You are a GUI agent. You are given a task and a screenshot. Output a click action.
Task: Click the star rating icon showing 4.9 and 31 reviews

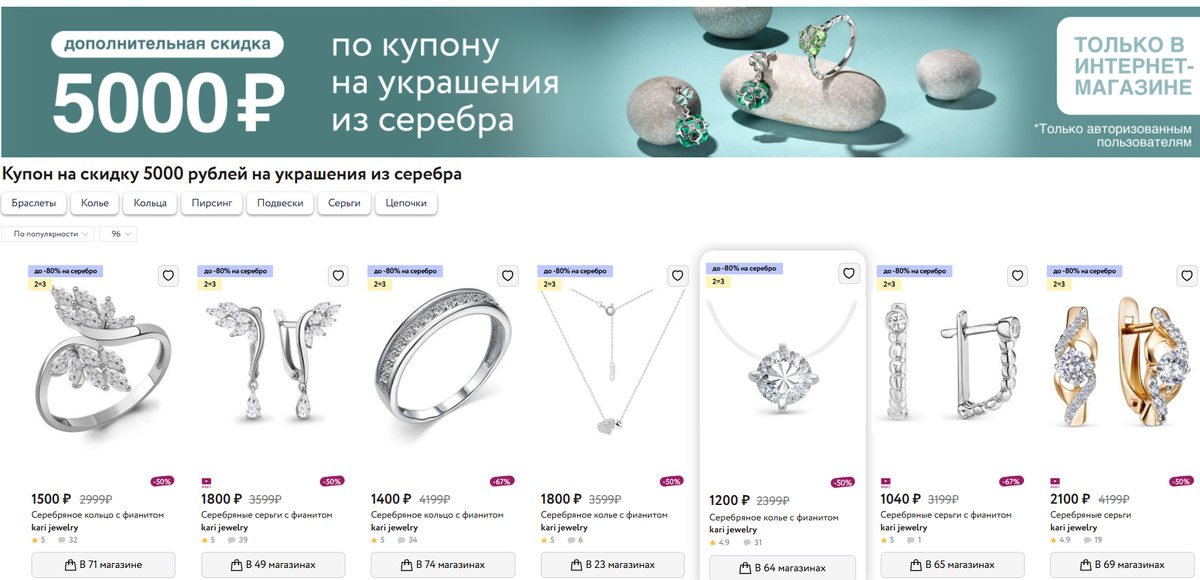713,543
